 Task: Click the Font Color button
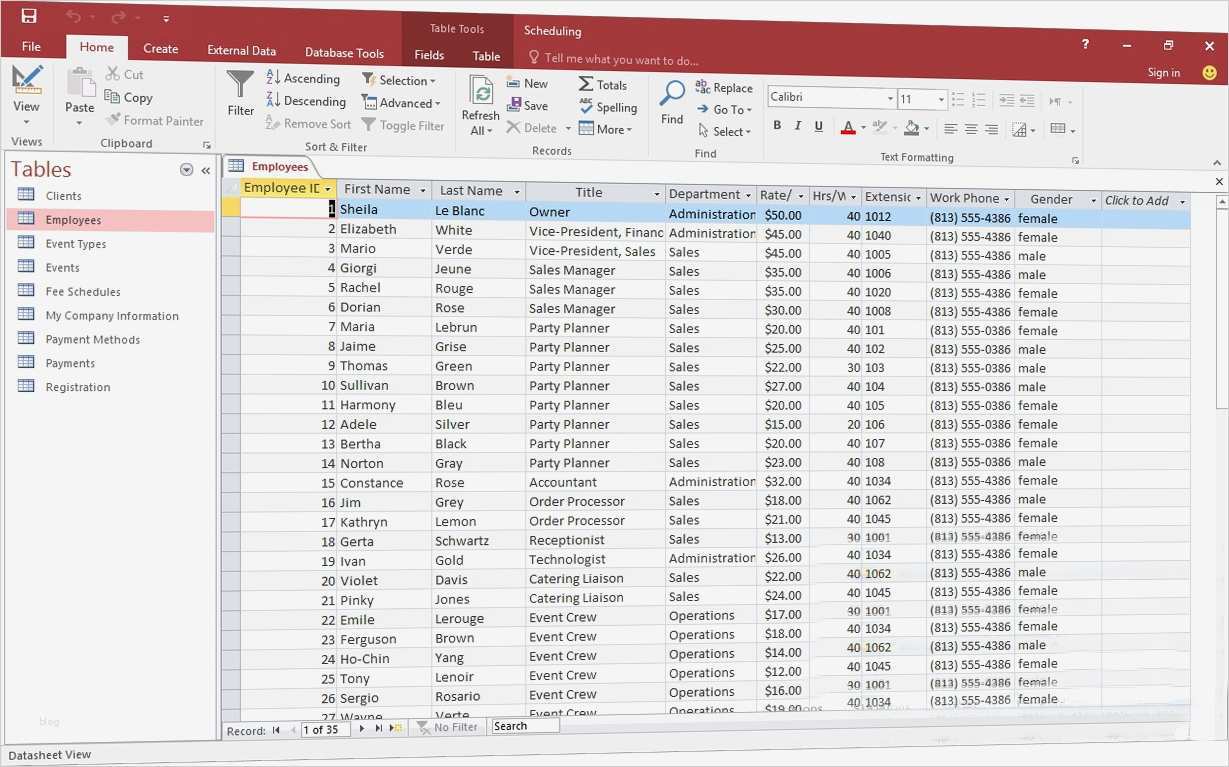tap(848, 127)
